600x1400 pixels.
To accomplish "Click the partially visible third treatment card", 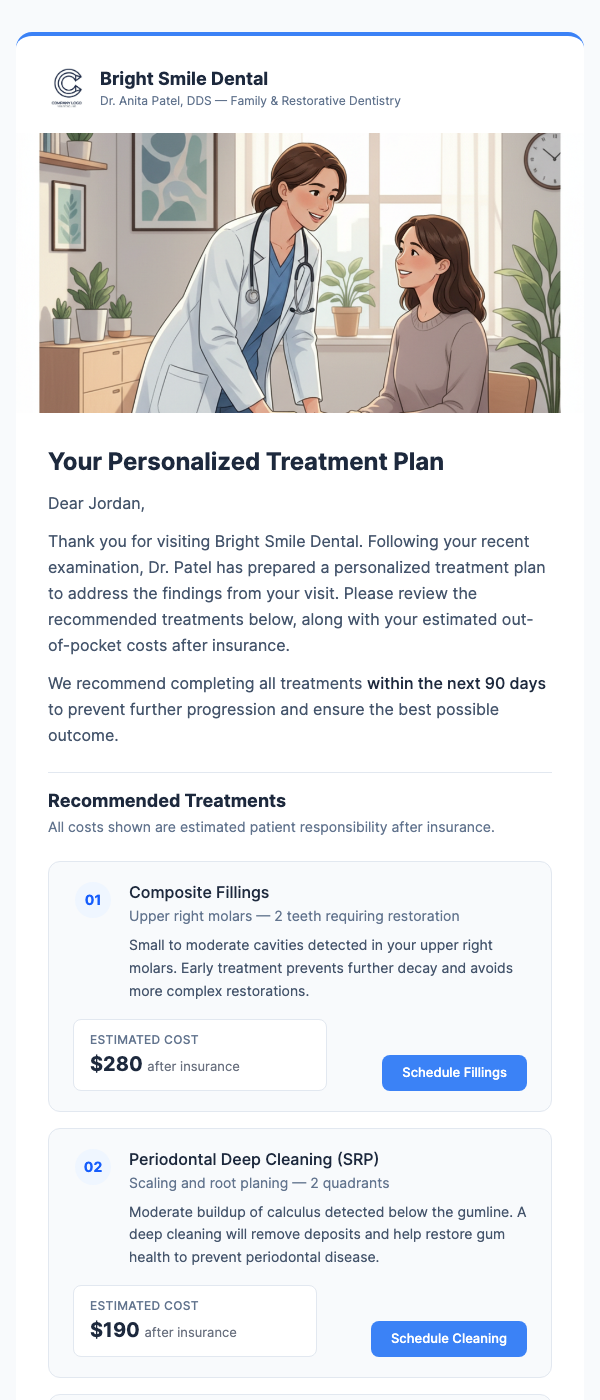I will [x=300, y=1396].
